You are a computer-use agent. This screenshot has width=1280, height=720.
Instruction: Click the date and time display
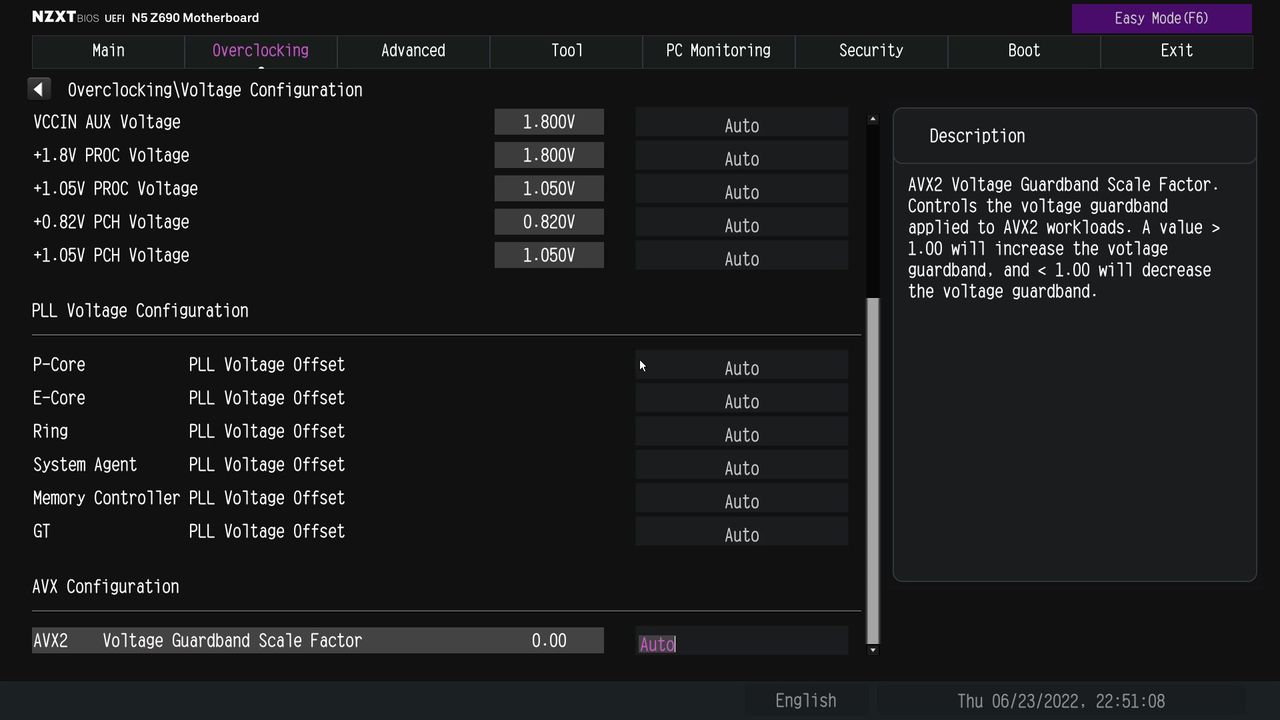1061,701
